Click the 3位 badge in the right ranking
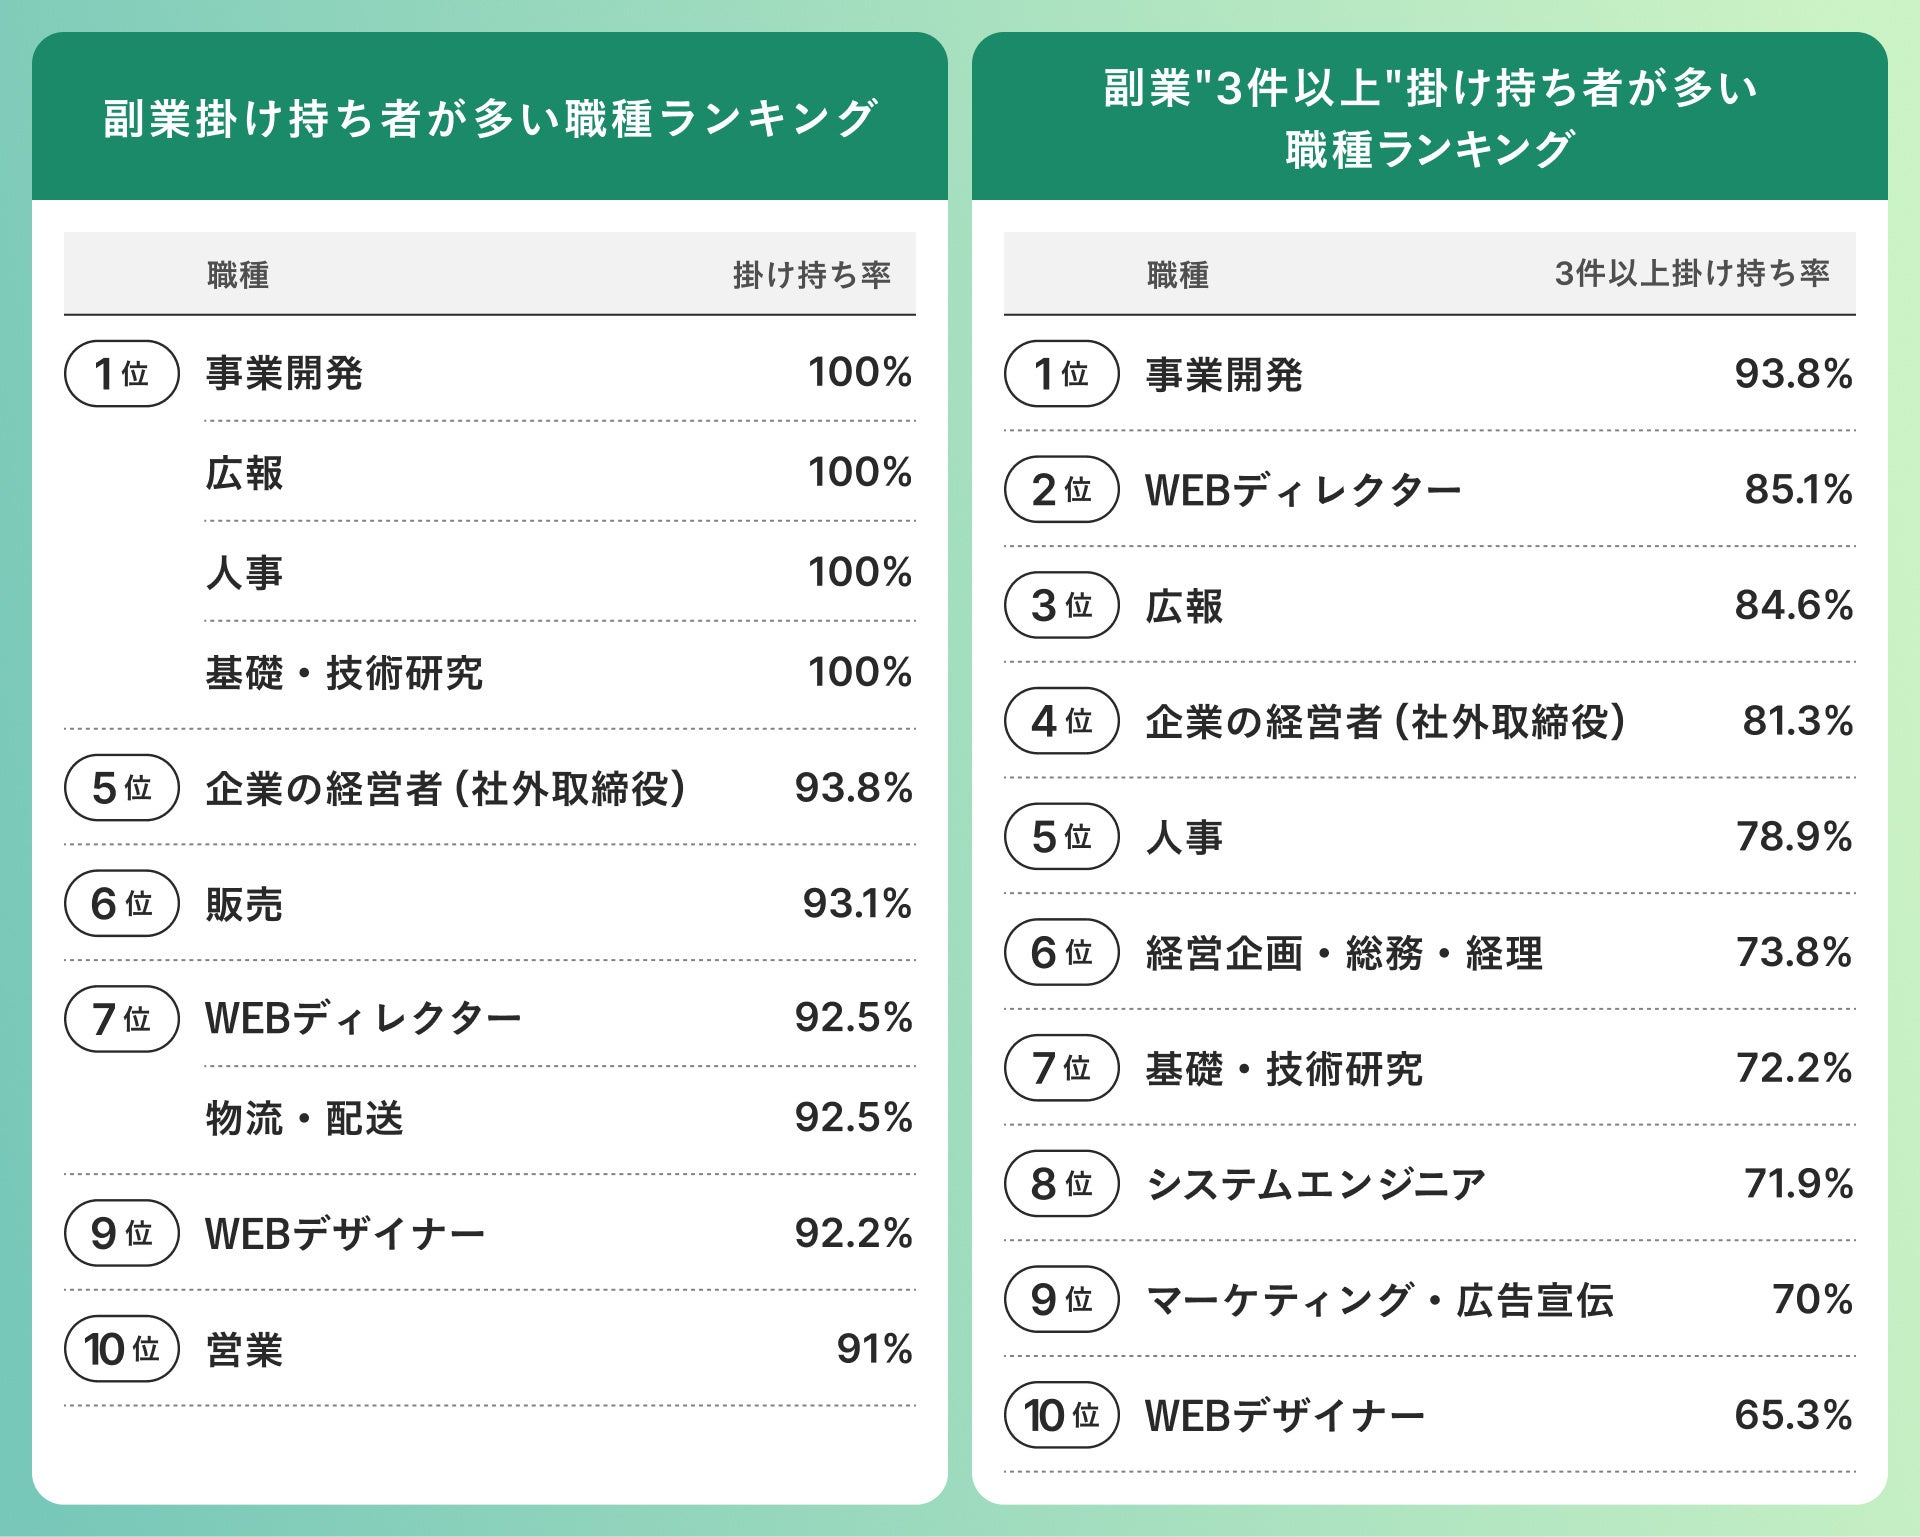 pyautogui.click(x=1061, y=606)
